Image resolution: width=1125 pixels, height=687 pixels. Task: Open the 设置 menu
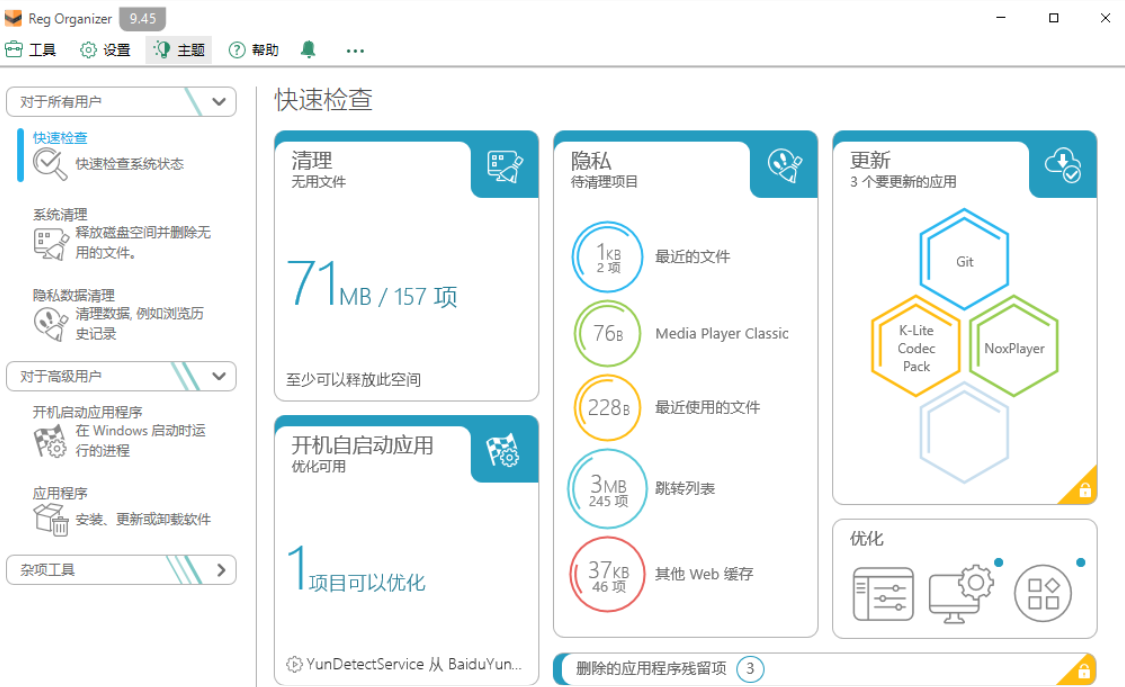(x=104, y=49)
